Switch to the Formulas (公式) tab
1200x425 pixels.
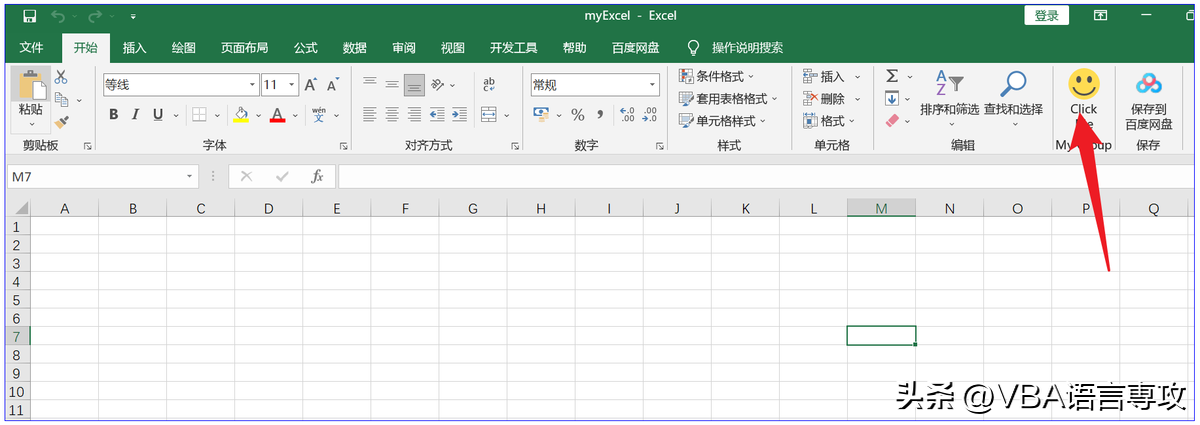(x=305, y=48)
